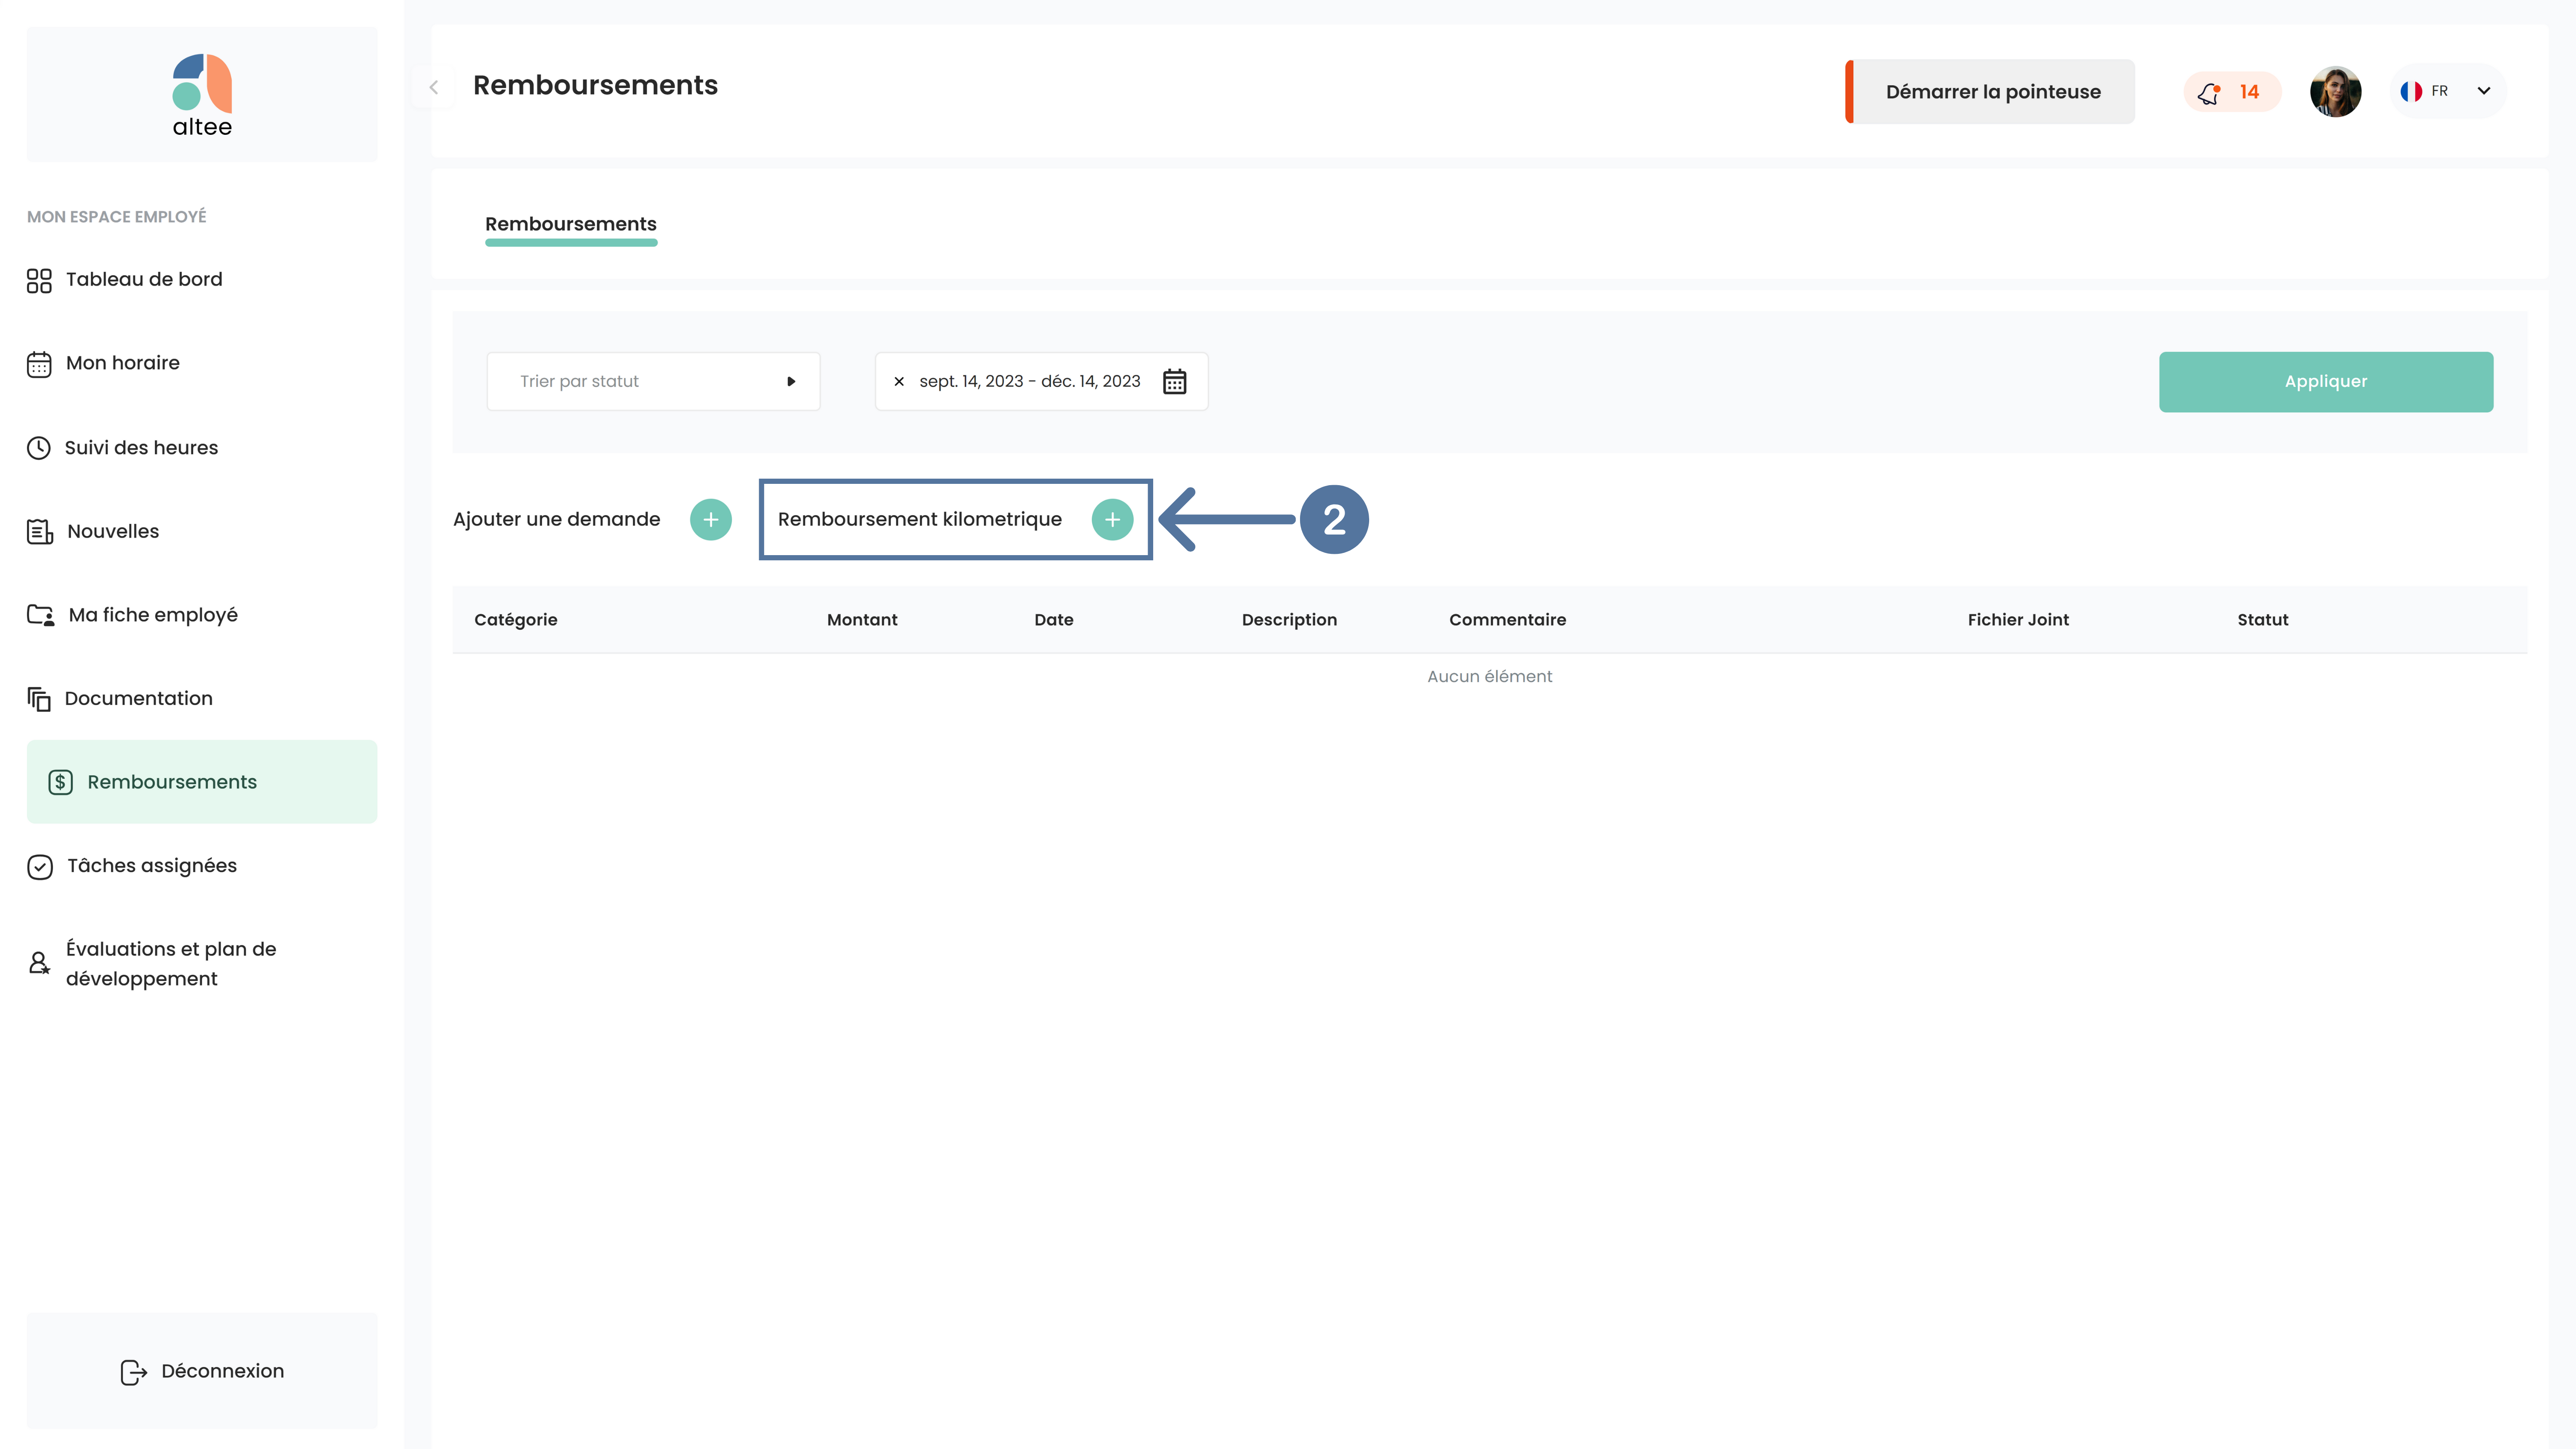
Task: Click the Fichier Joint column header
Action: coord(2018,620)
